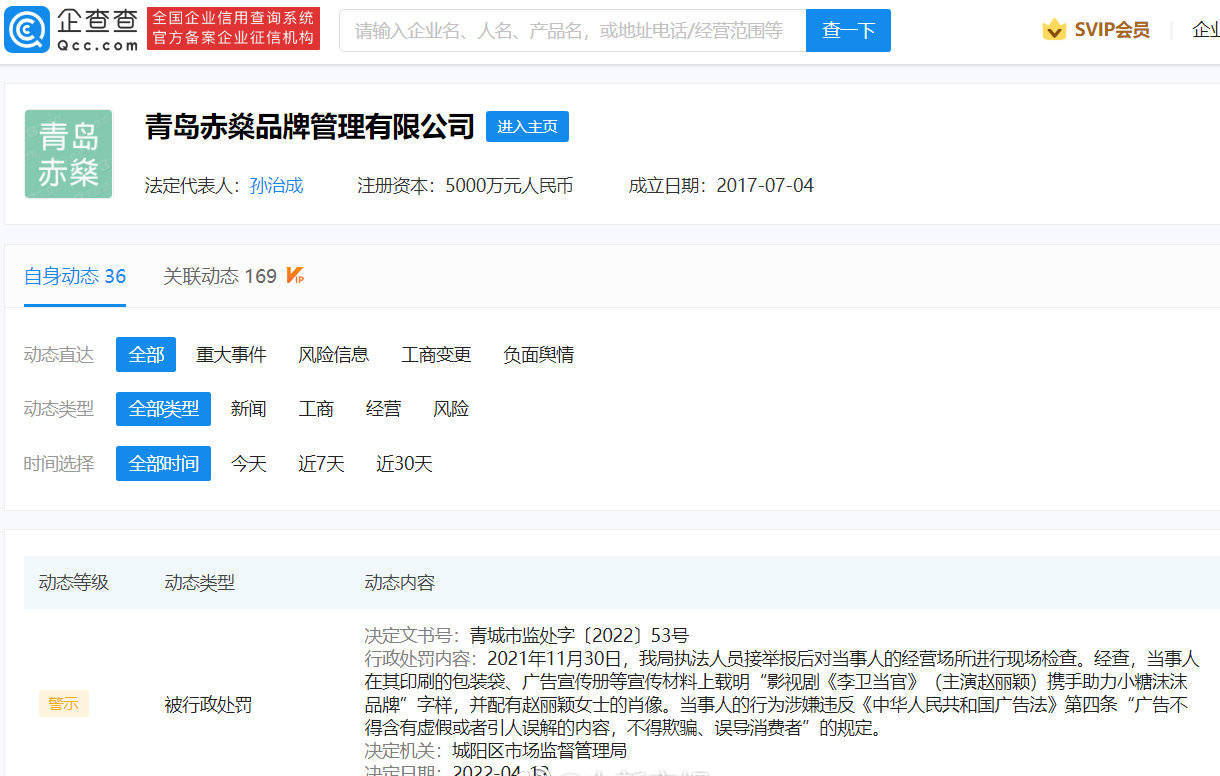Image resolution: width=1220 pixels, height=776 pixels.
Task: Open the 青岛赤燊 company logo thumbnail
Action: (x=68, y=153)
